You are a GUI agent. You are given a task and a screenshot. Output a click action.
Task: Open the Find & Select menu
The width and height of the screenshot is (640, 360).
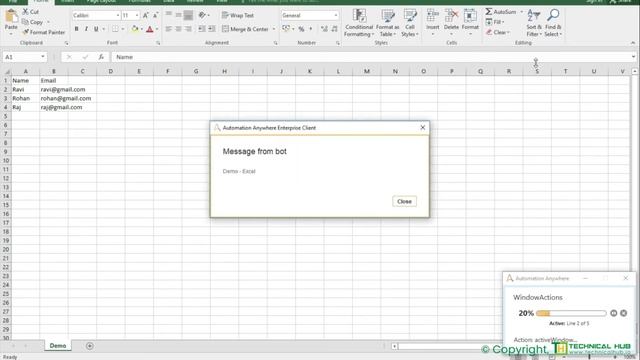pos(553,23)
